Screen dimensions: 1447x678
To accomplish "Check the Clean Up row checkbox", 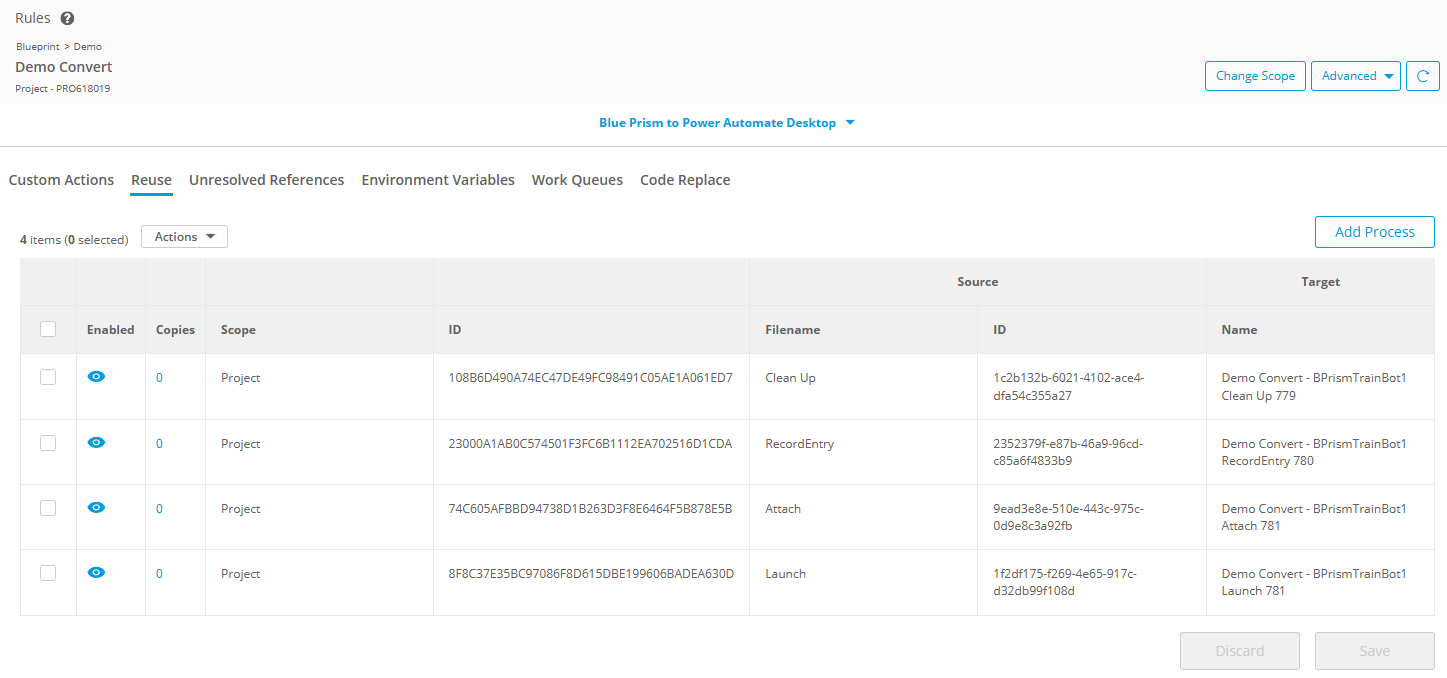I will click(48, 377).
